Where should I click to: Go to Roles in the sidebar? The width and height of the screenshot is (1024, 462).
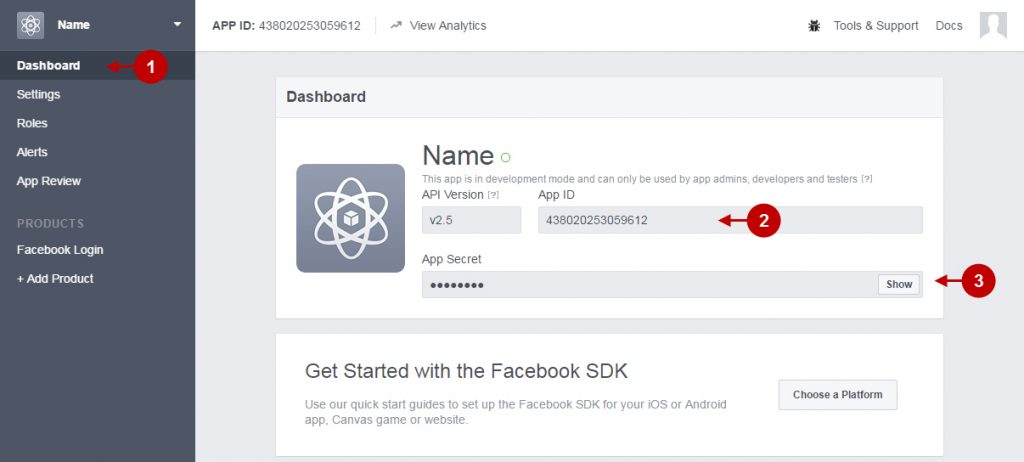[x=32, y=123]
